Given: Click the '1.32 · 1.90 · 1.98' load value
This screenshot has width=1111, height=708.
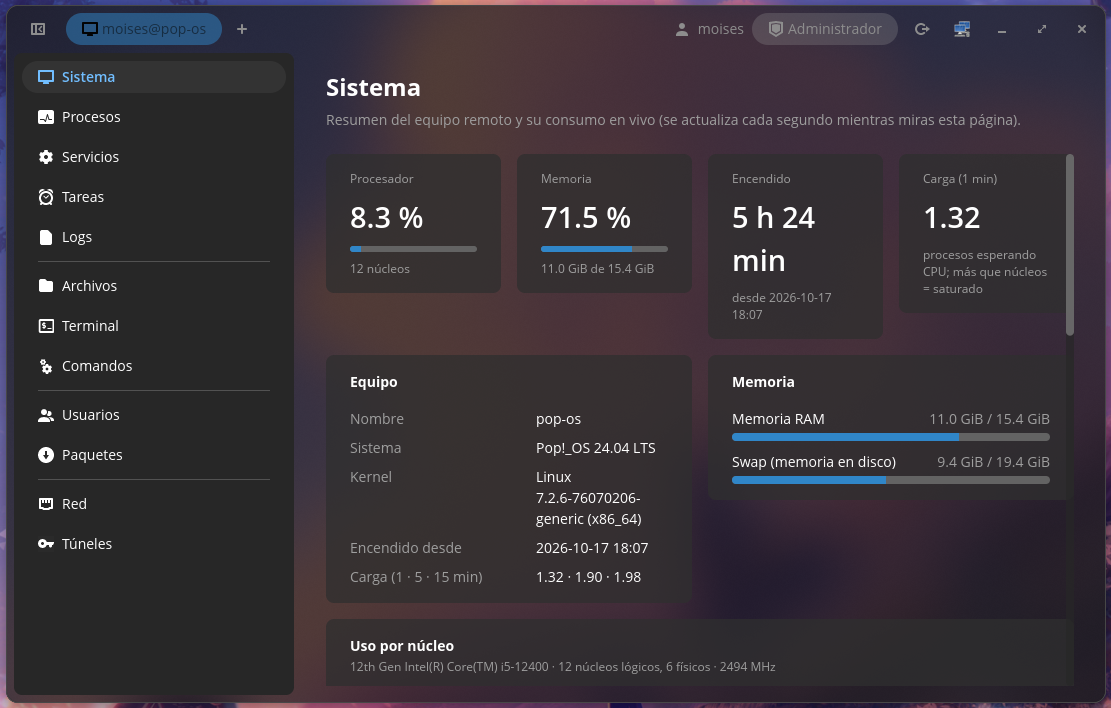Looking at the screenshot, I should (589, 577).
